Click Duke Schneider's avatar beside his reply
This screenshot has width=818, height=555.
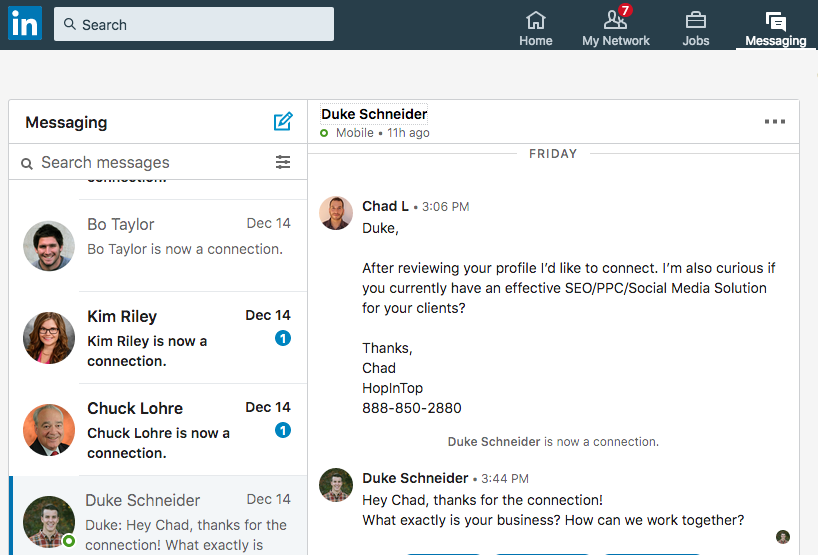tap(336, 485)
